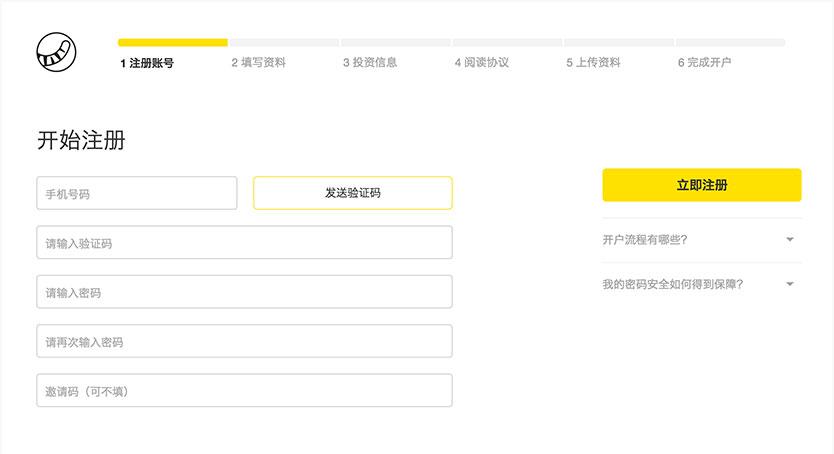
Task: Click the yellow progress bar segment
Action: 172,43
